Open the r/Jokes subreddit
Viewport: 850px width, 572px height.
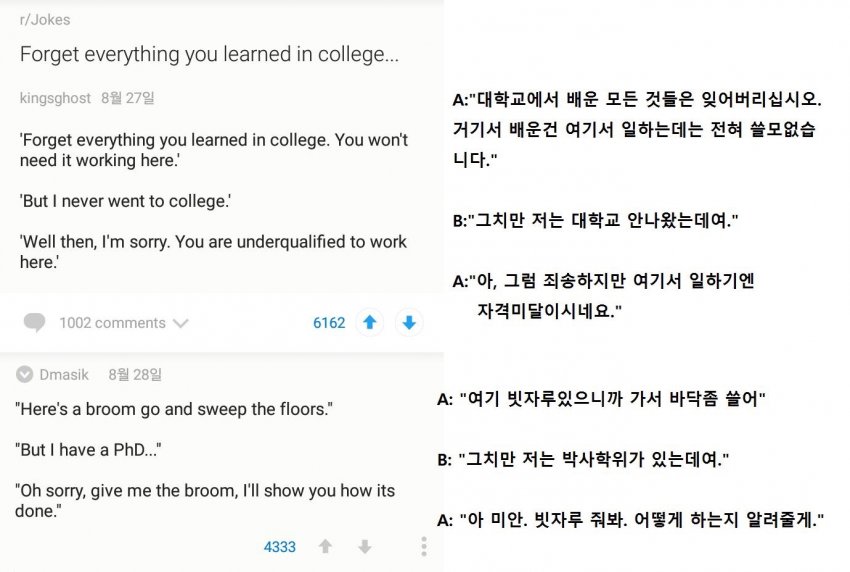45,20
